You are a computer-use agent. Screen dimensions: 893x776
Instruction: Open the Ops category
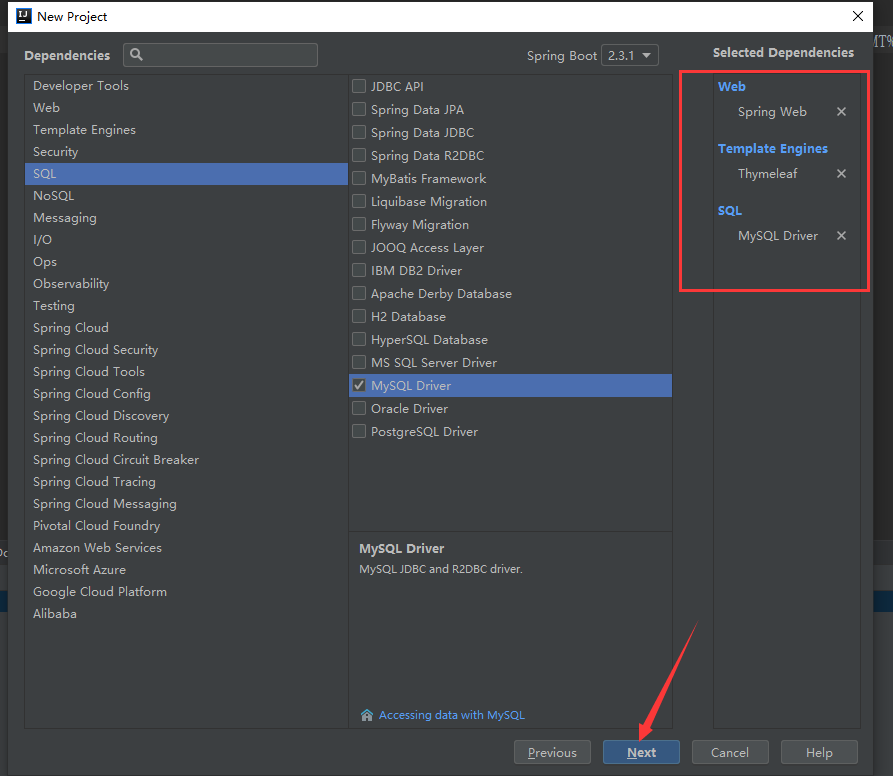[186, 262]
